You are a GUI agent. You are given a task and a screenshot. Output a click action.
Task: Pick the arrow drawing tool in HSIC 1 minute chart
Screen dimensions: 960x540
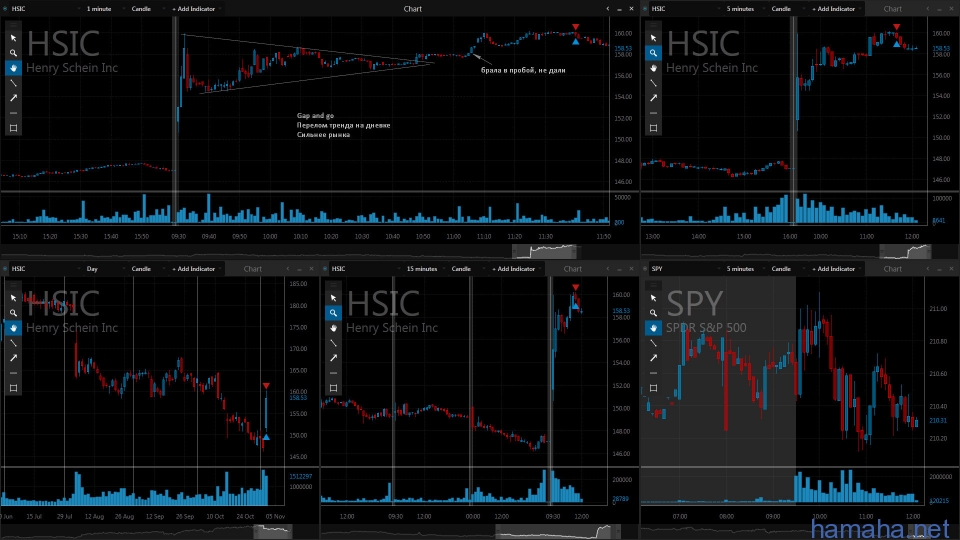tap(13, 98)
